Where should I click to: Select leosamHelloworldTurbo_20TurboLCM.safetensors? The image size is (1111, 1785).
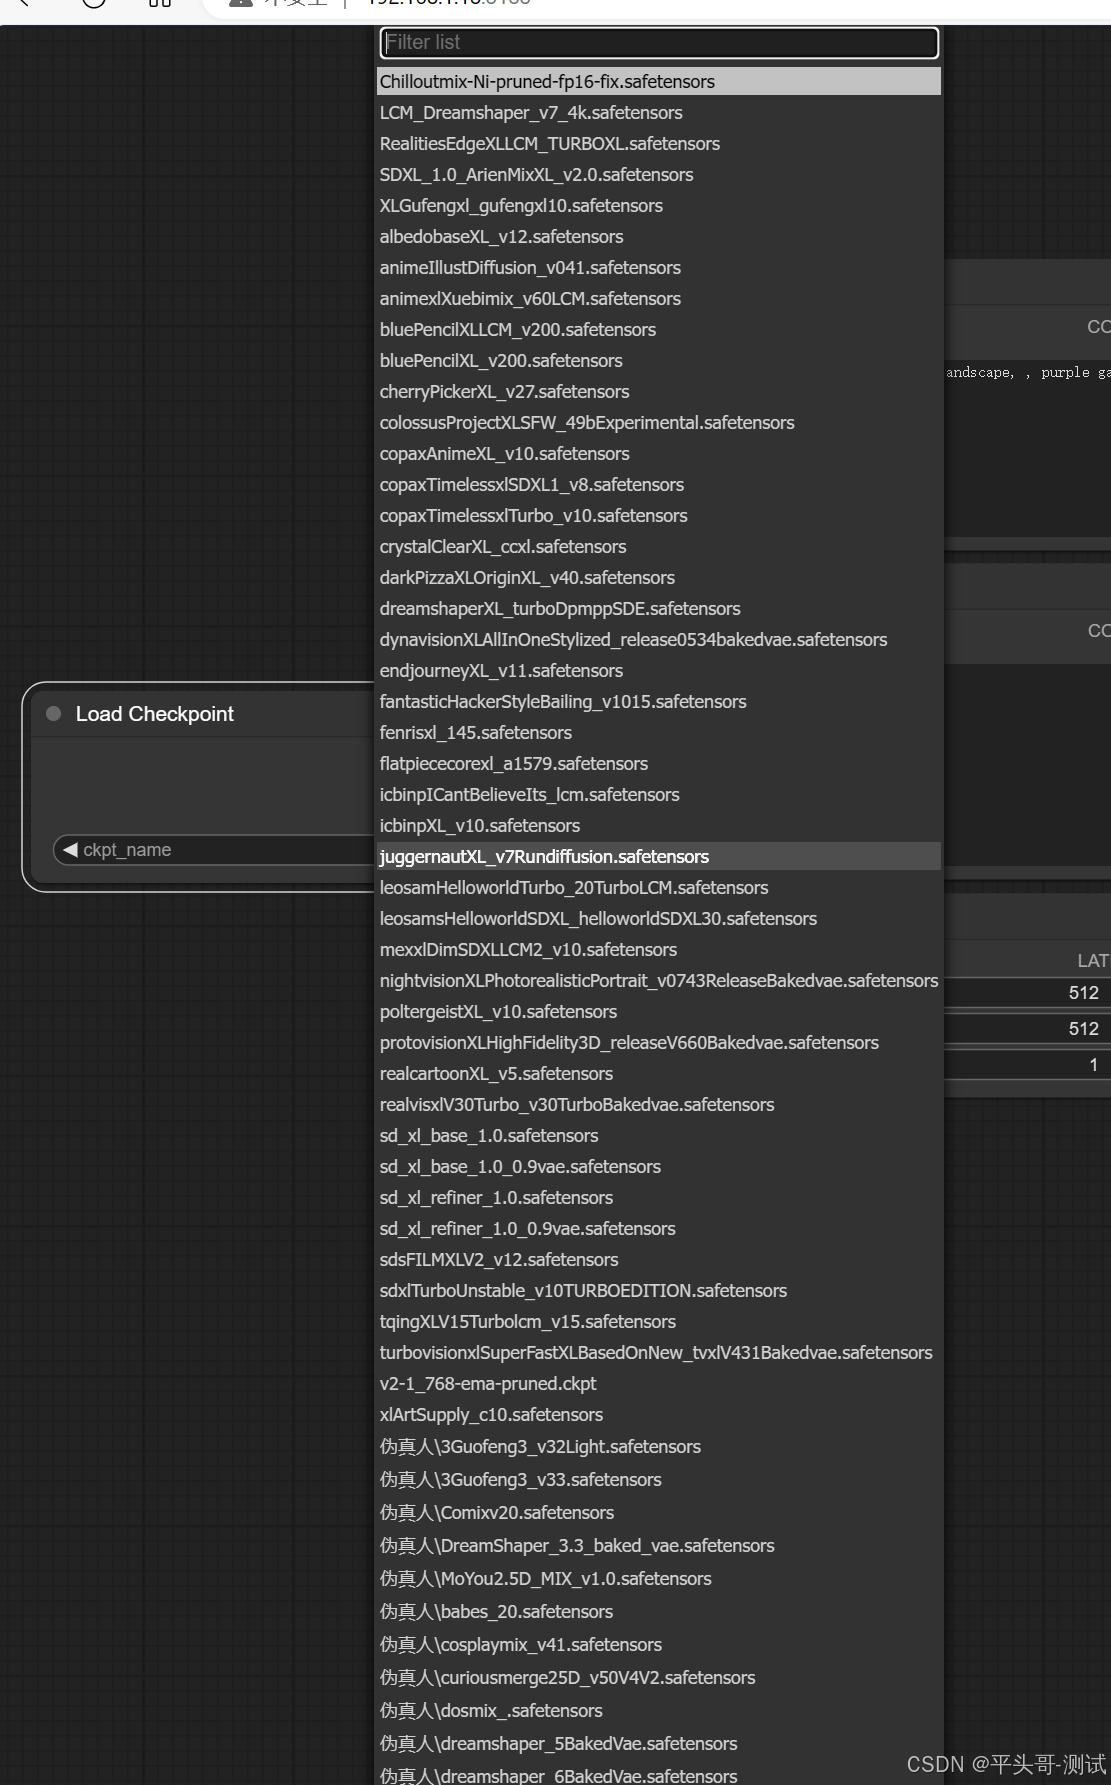pos(659,888)
